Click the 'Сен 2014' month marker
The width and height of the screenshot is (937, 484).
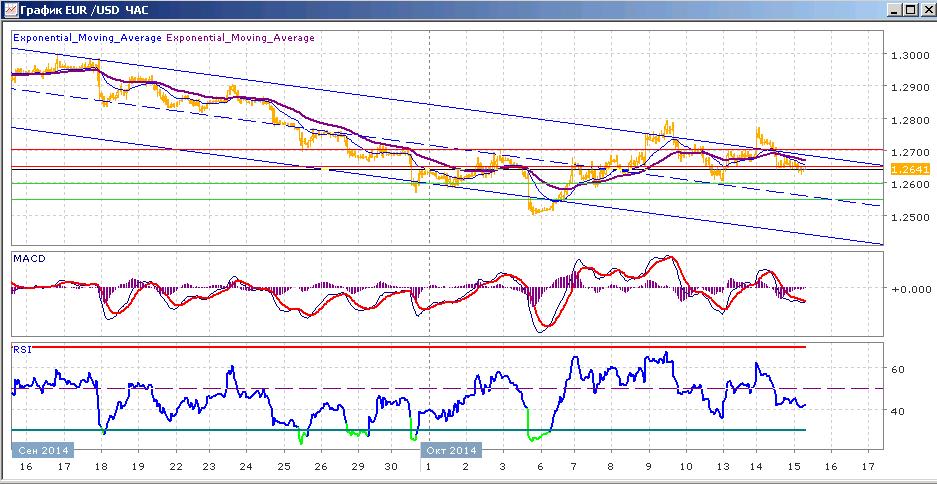tap(43, 450)
